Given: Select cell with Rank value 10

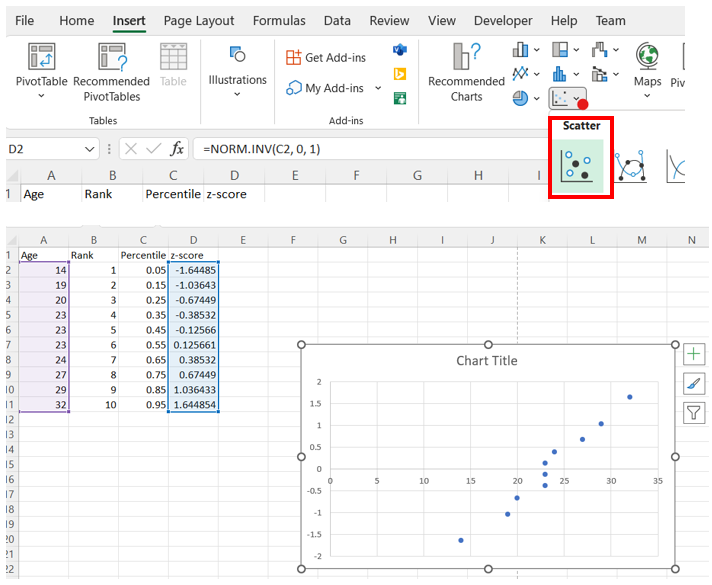Looking at the screenshot, I should 94,405.
